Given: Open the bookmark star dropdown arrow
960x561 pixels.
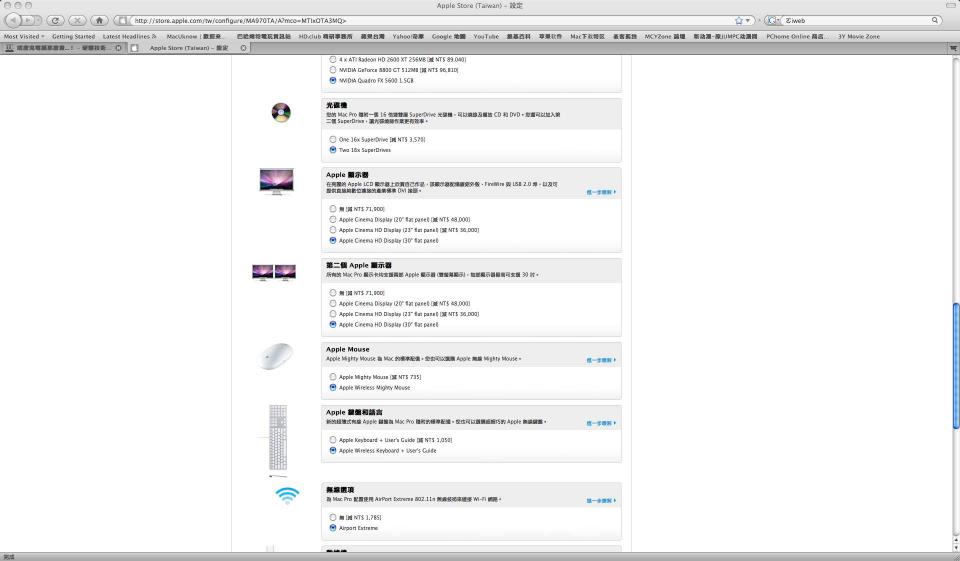Looking at the screenshot, I should pos(748,20).
